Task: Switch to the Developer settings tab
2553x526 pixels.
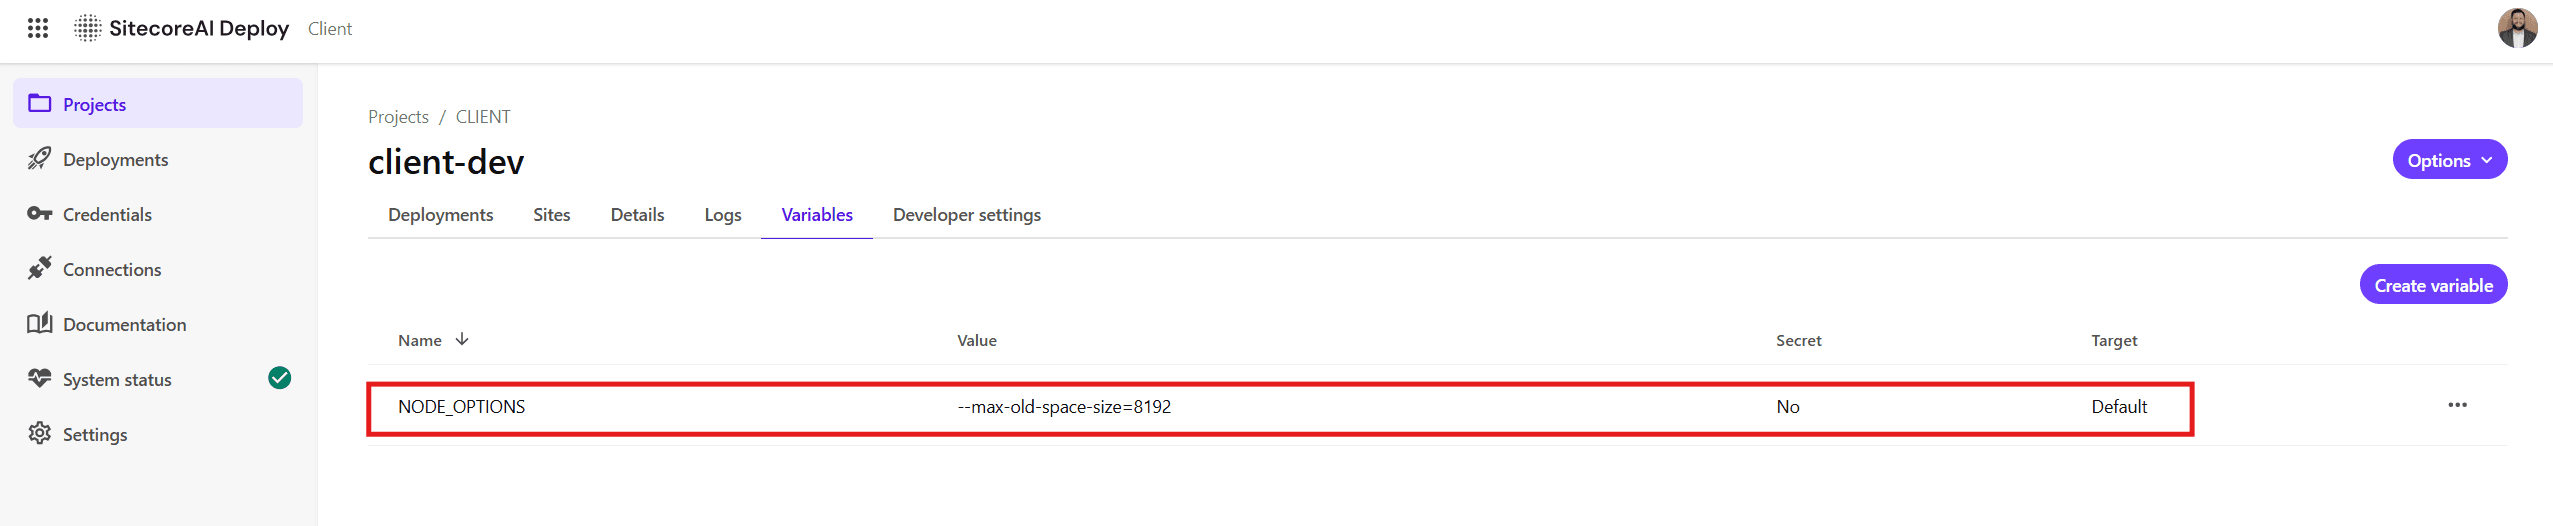Action: [x=966, y=215]
